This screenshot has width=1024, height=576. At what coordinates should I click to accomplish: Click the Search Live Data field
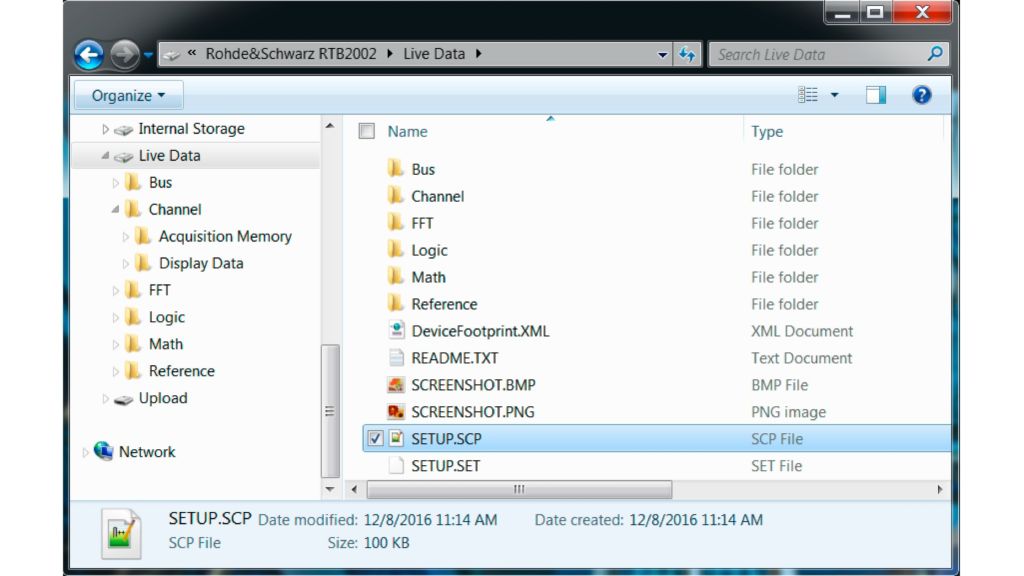820,54
